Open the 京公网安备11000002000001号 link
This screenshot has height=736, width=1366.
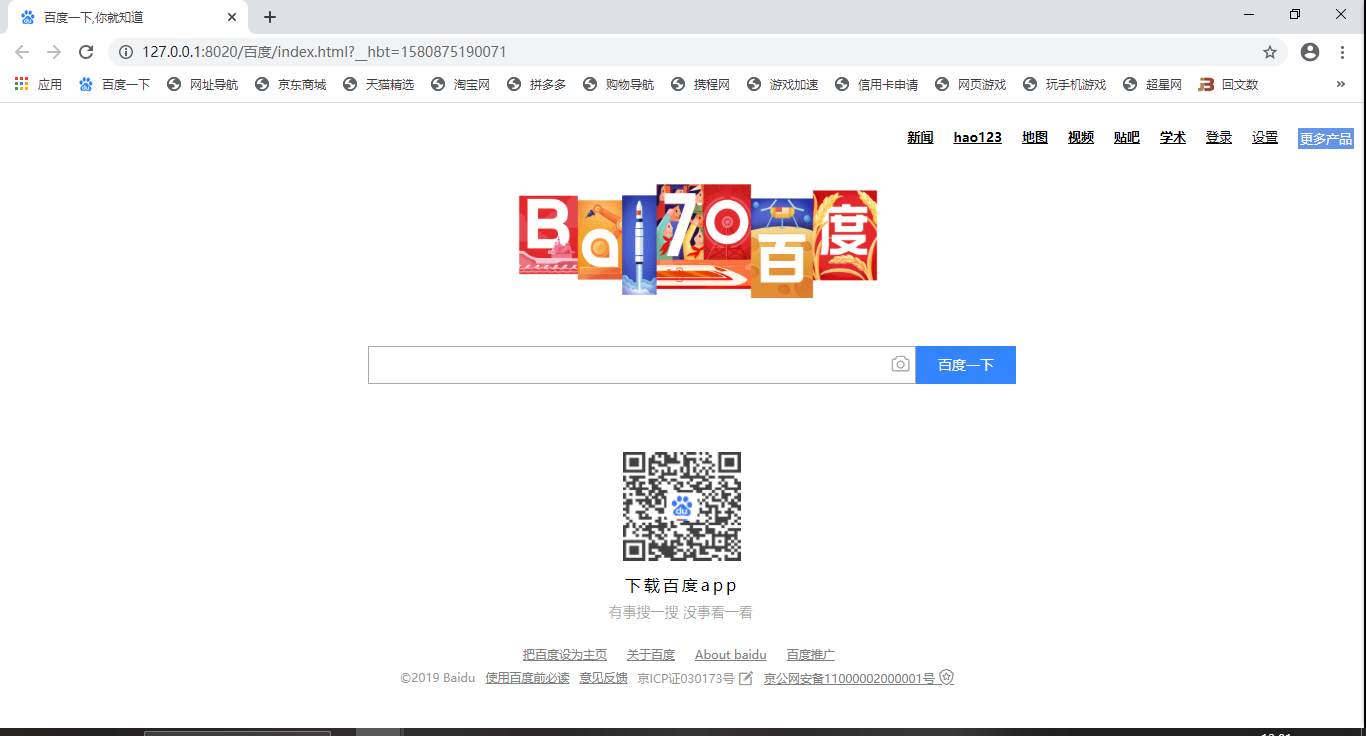tap(849, 678)
